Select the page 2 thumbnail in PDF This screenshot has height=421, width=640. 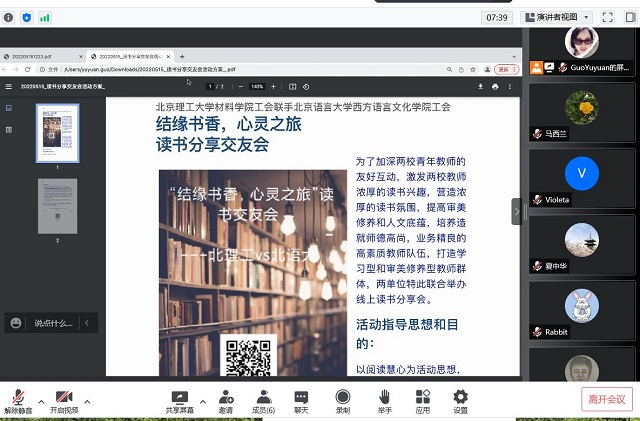coord(57,206)
